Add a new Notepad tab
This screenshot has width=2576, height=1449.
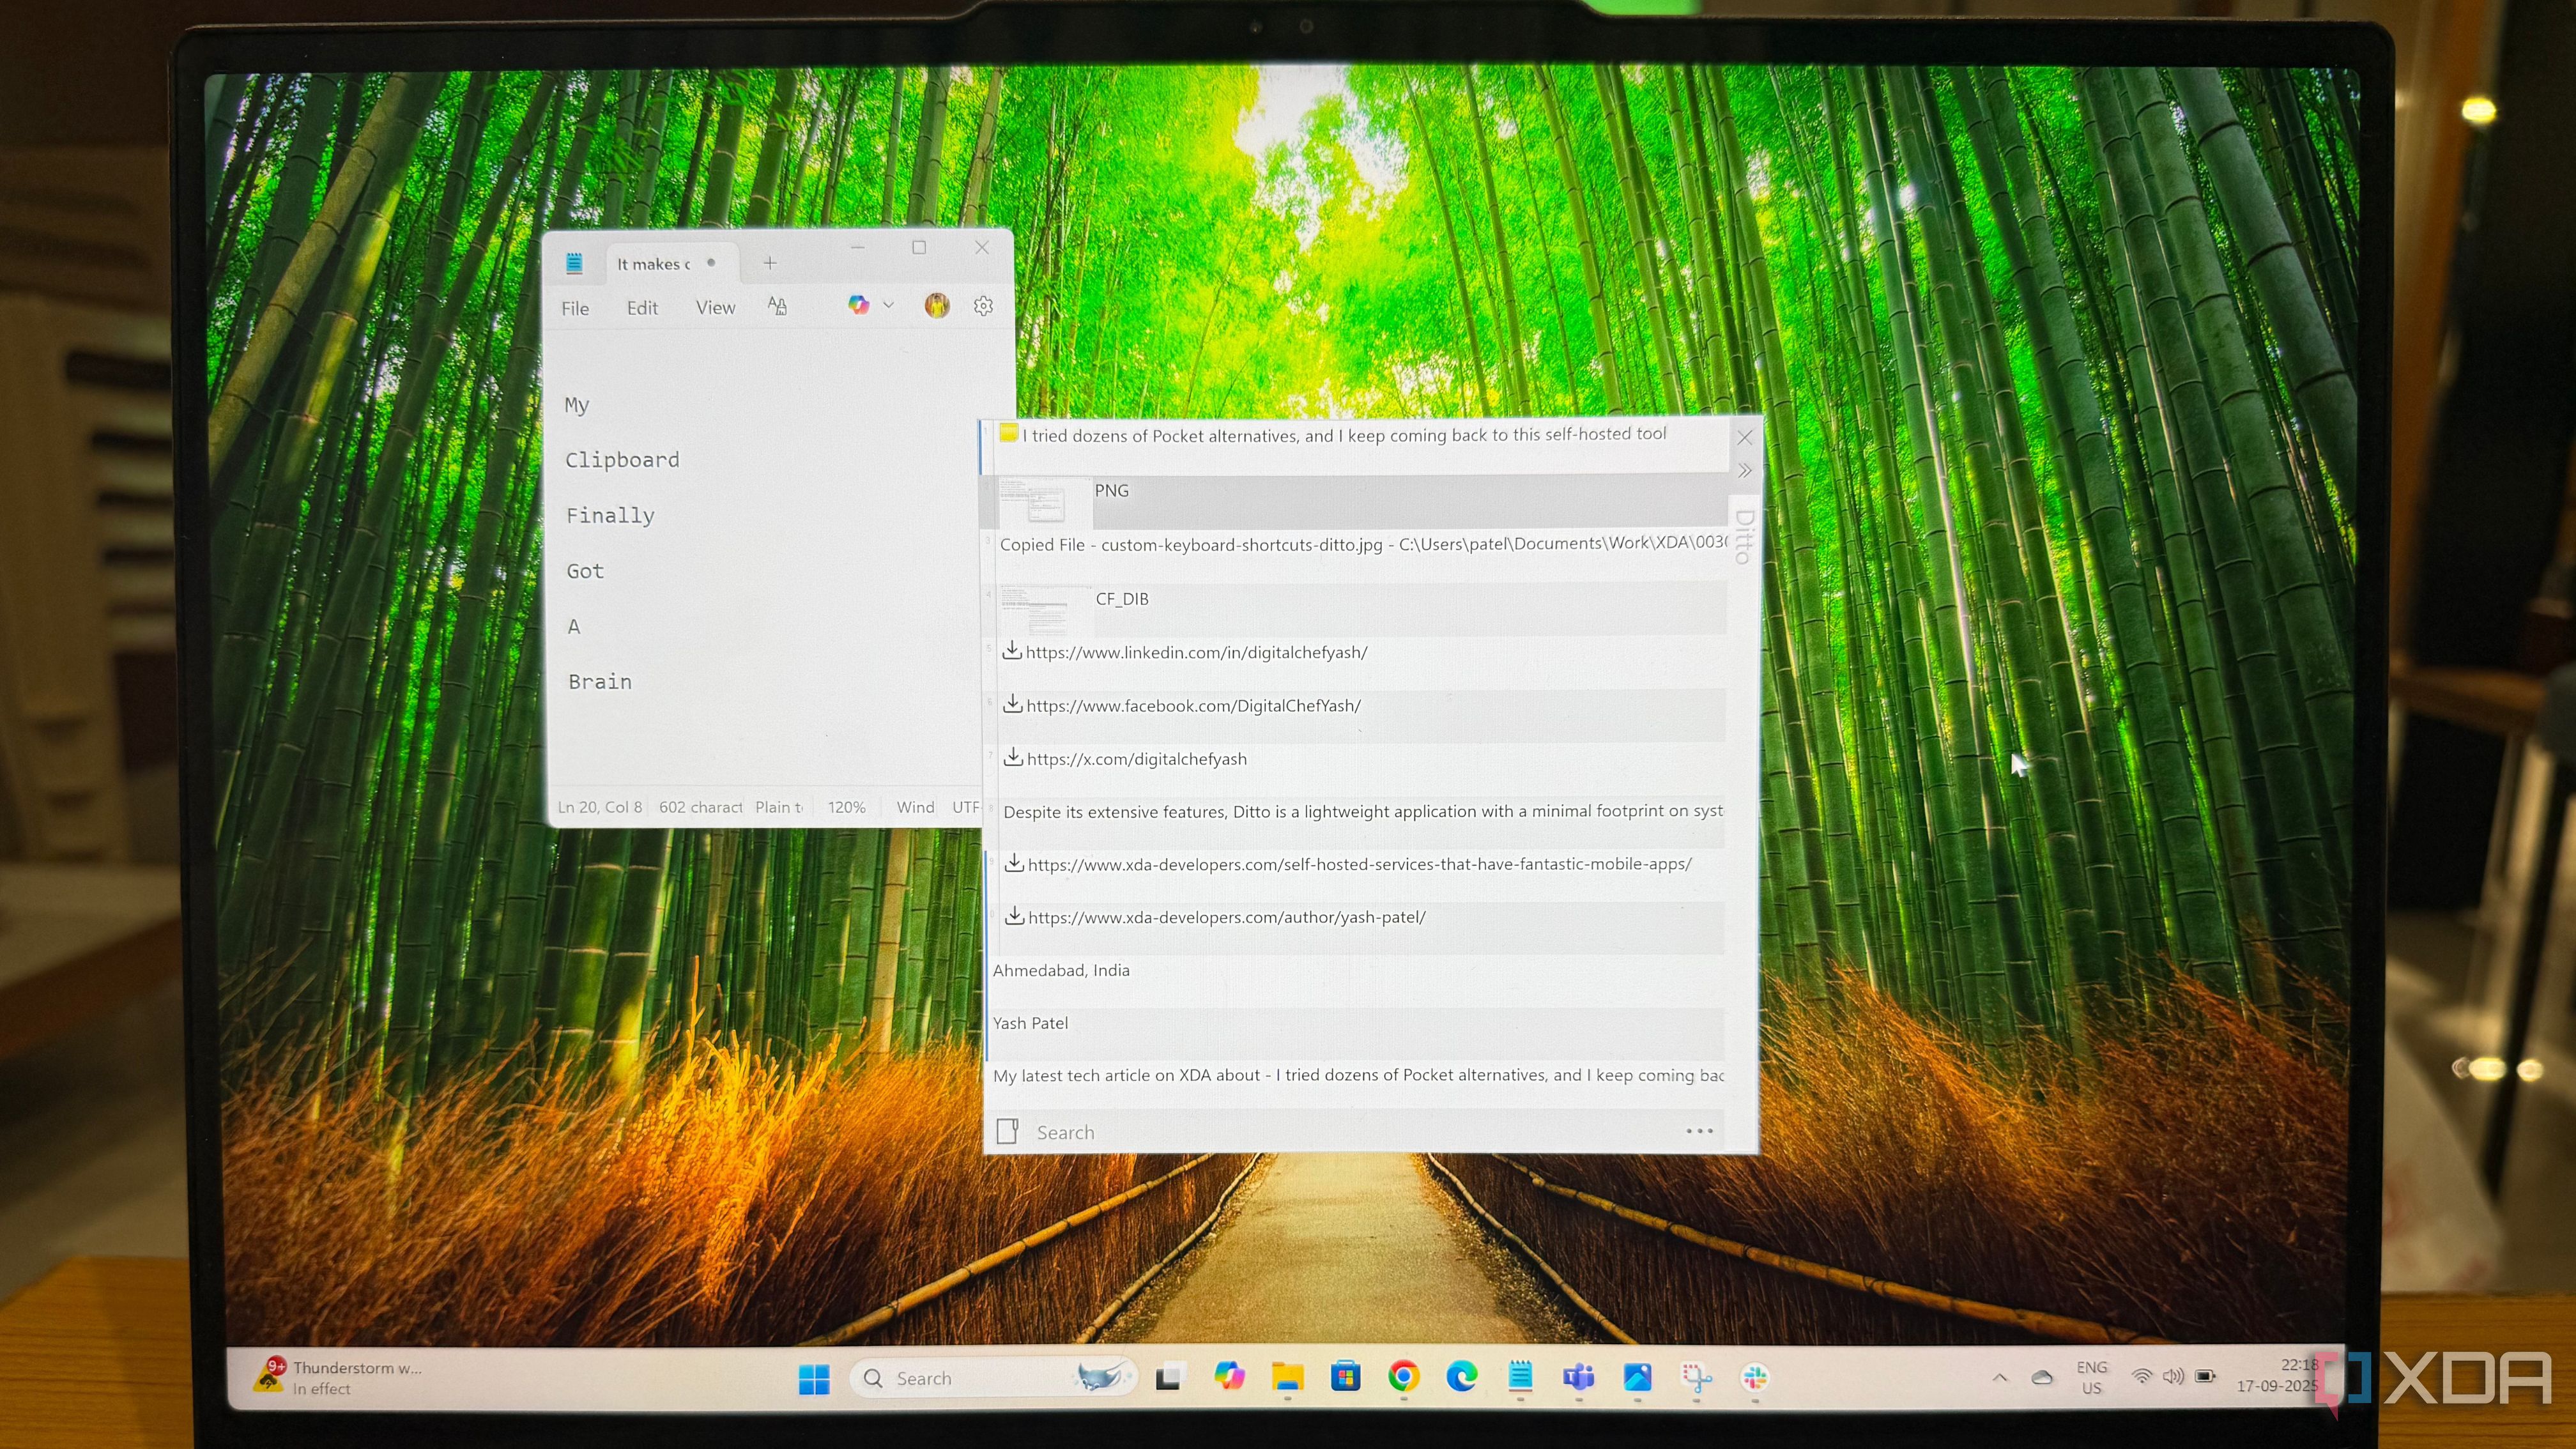pos(770,263)
